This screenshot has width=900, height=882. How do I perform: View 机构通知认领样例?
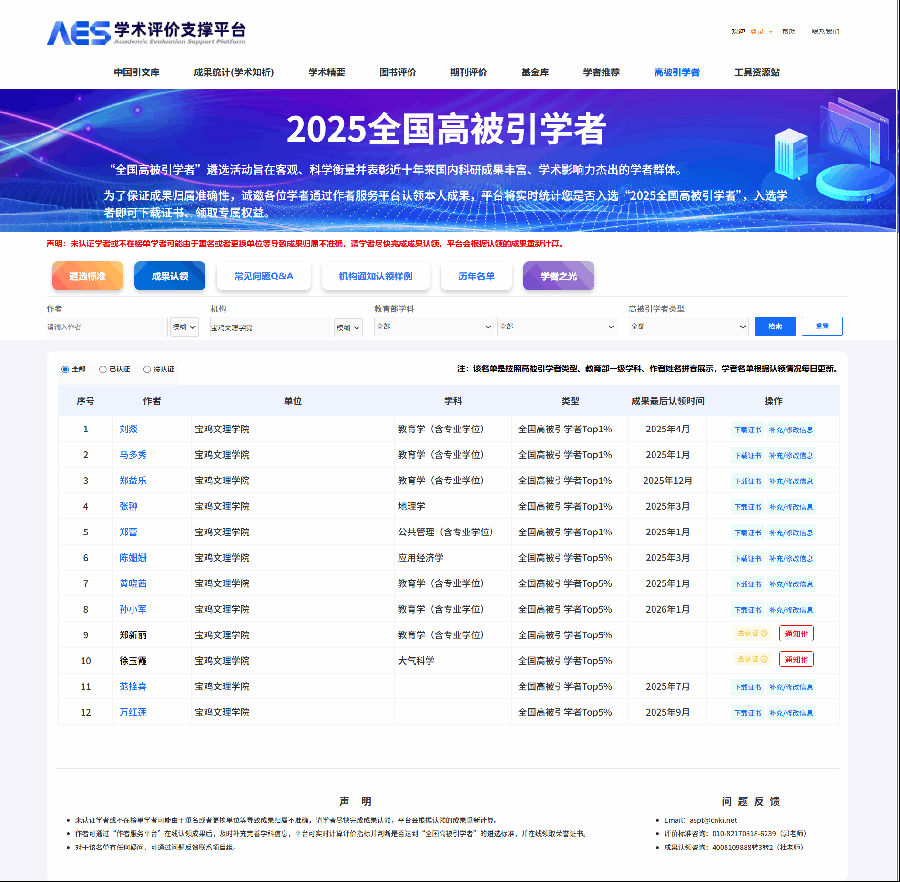[378, 276]
